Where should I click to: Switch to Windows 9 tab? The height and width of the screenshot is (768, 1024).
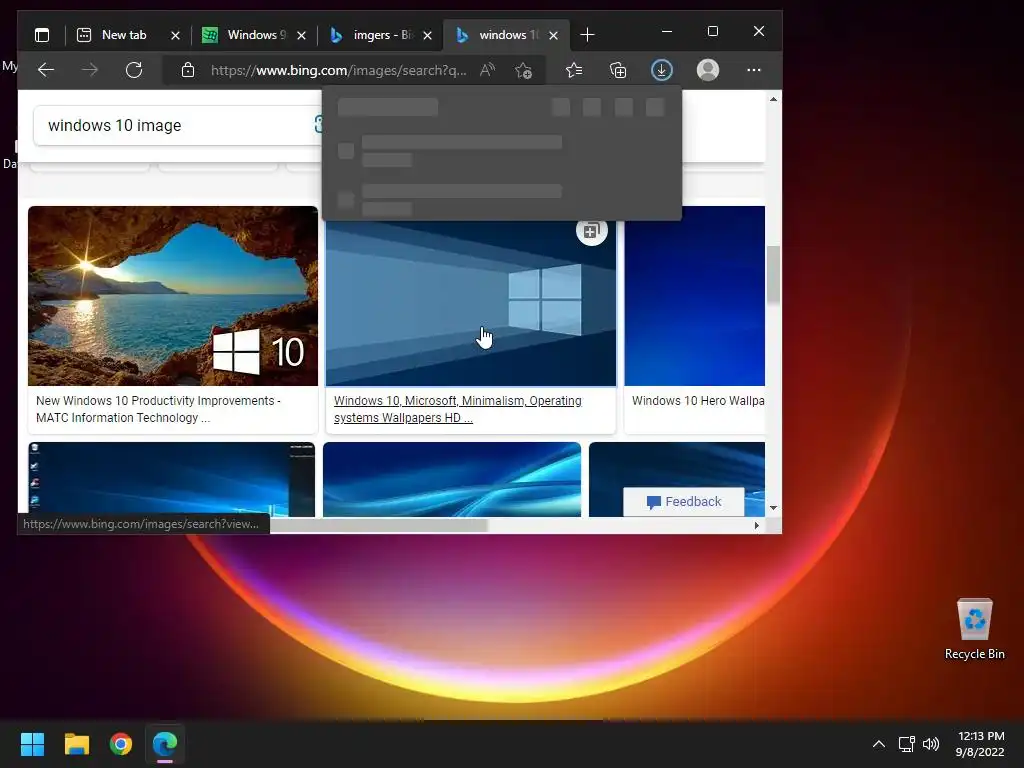[246, 35]
